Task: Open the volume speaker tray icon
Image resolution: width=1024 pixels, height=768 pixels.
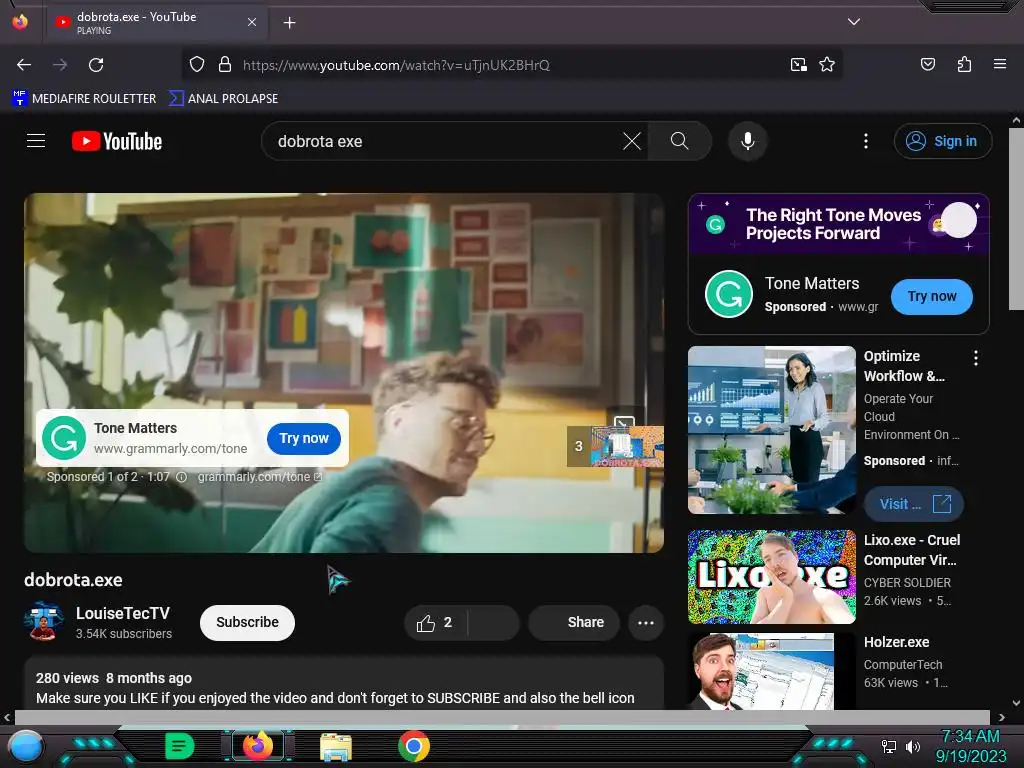Action: point(913,746)
